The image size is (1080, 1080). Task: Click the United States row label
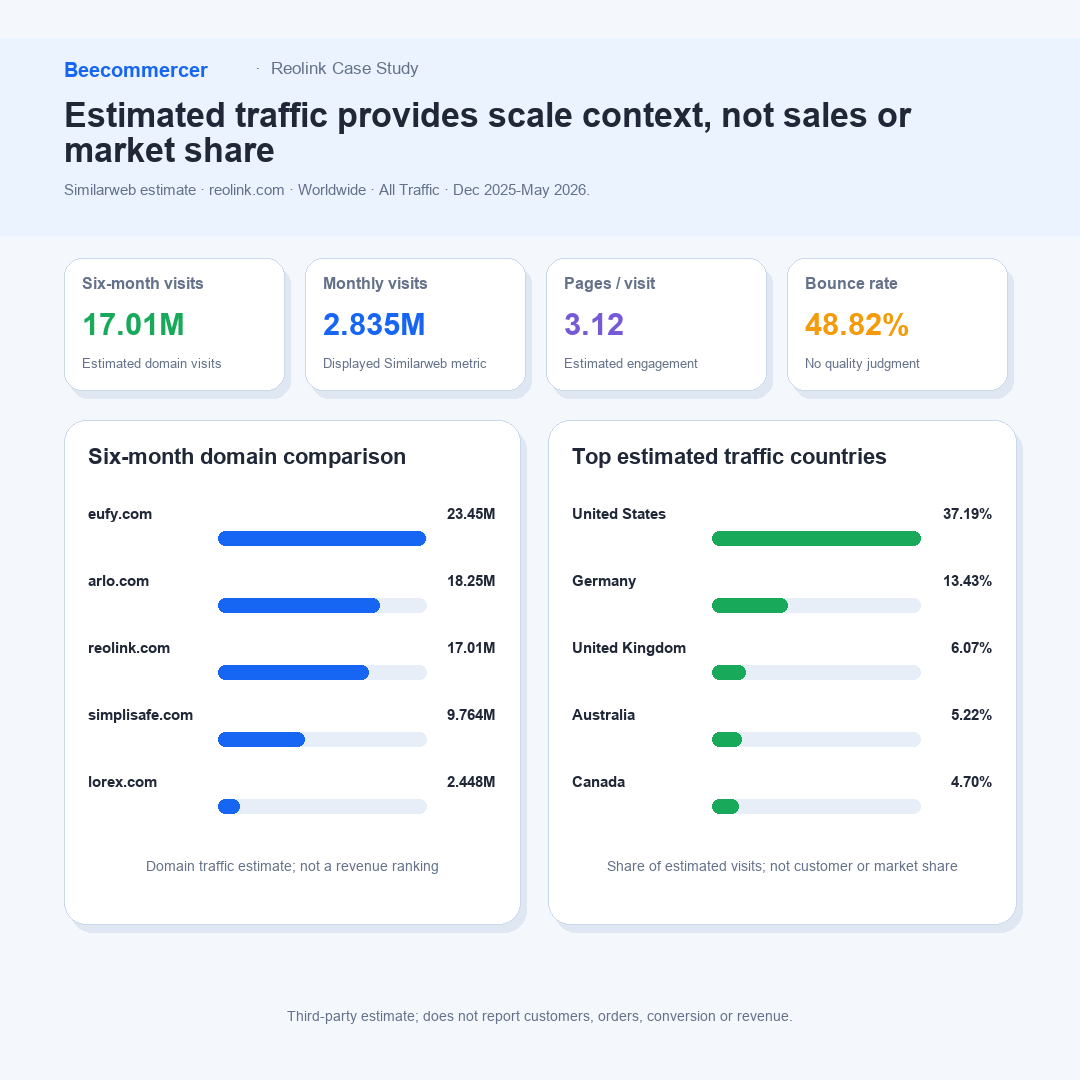[619, 514]
